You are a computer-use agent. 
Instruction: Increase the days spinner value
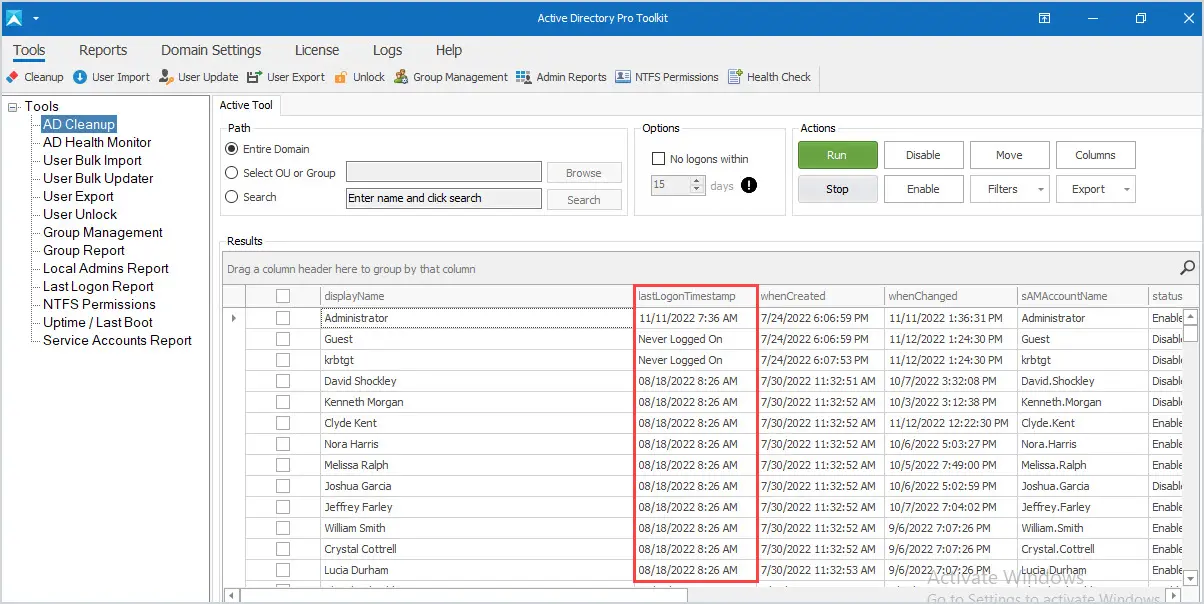tap(696, 181)
